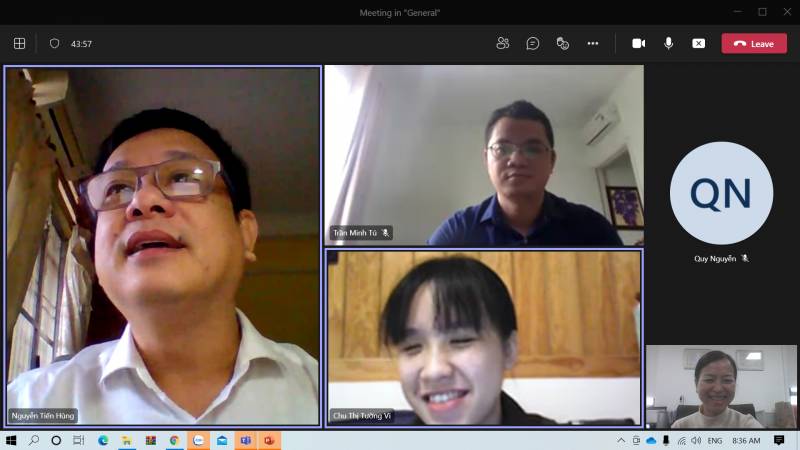Viewport: 800px width, 450px height.
Task: Expand the hidden system tray icons
Action: click(x=621, y=440)
